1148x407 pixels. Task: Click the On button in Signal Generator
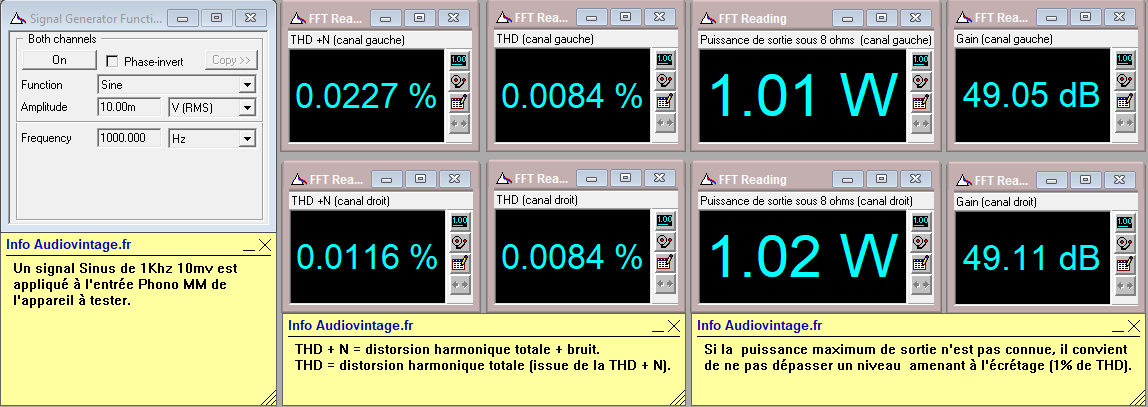point(59,60)
